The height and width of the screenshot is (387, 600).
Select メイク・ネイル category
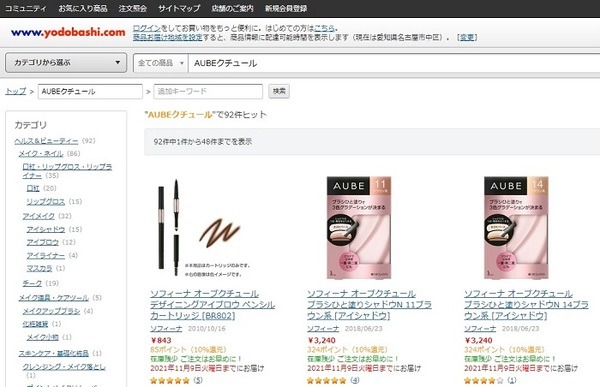[41, 153]
